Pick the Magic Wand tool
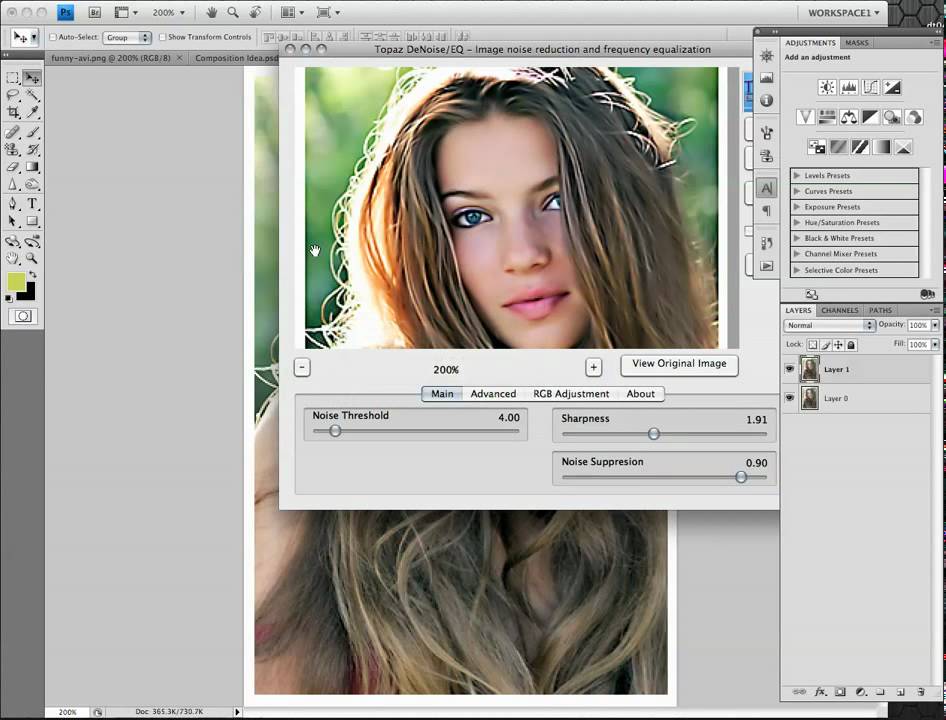946x720 pixels. click(32, 96)
